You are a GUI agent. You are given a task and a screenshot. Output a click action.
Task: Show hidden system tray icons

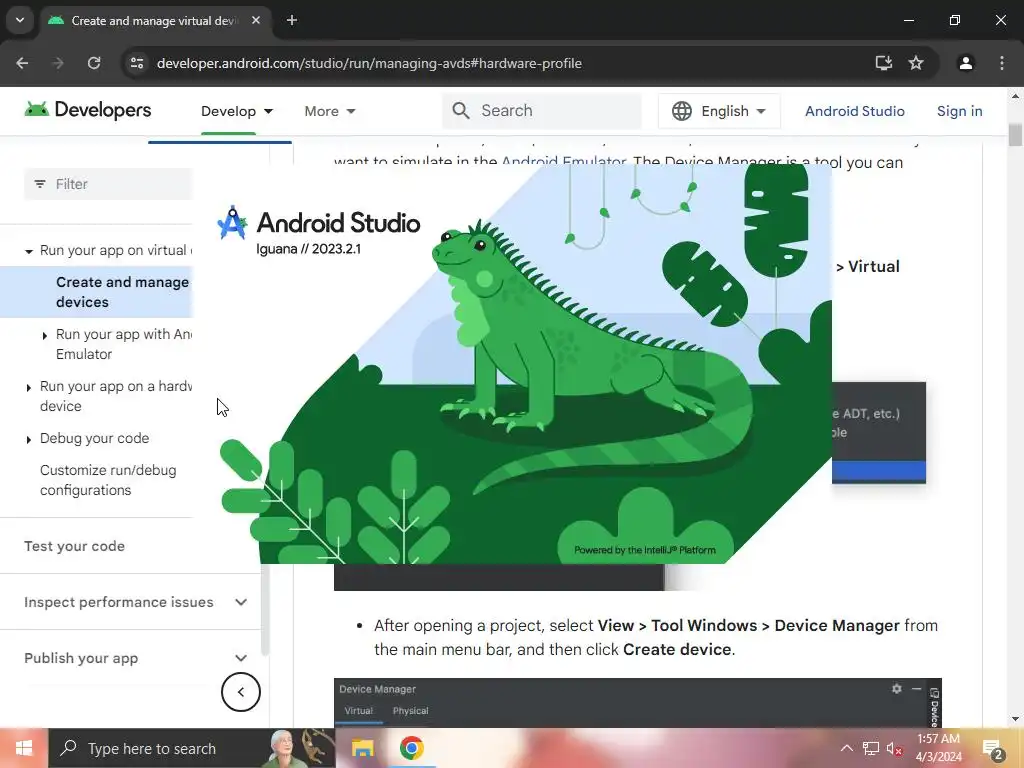click(x=846, y=748)
